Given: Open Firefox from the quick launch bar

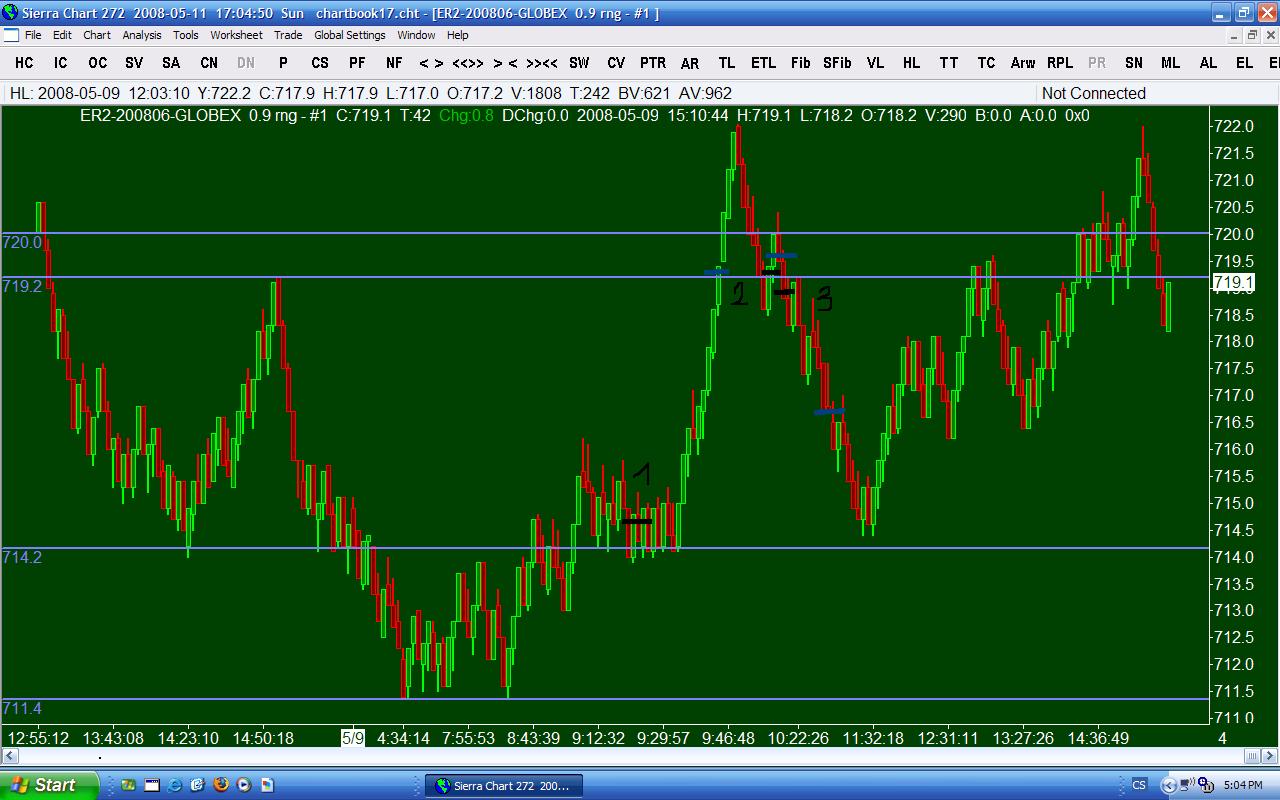Looking at the screenshot, I should coord(221,785).
